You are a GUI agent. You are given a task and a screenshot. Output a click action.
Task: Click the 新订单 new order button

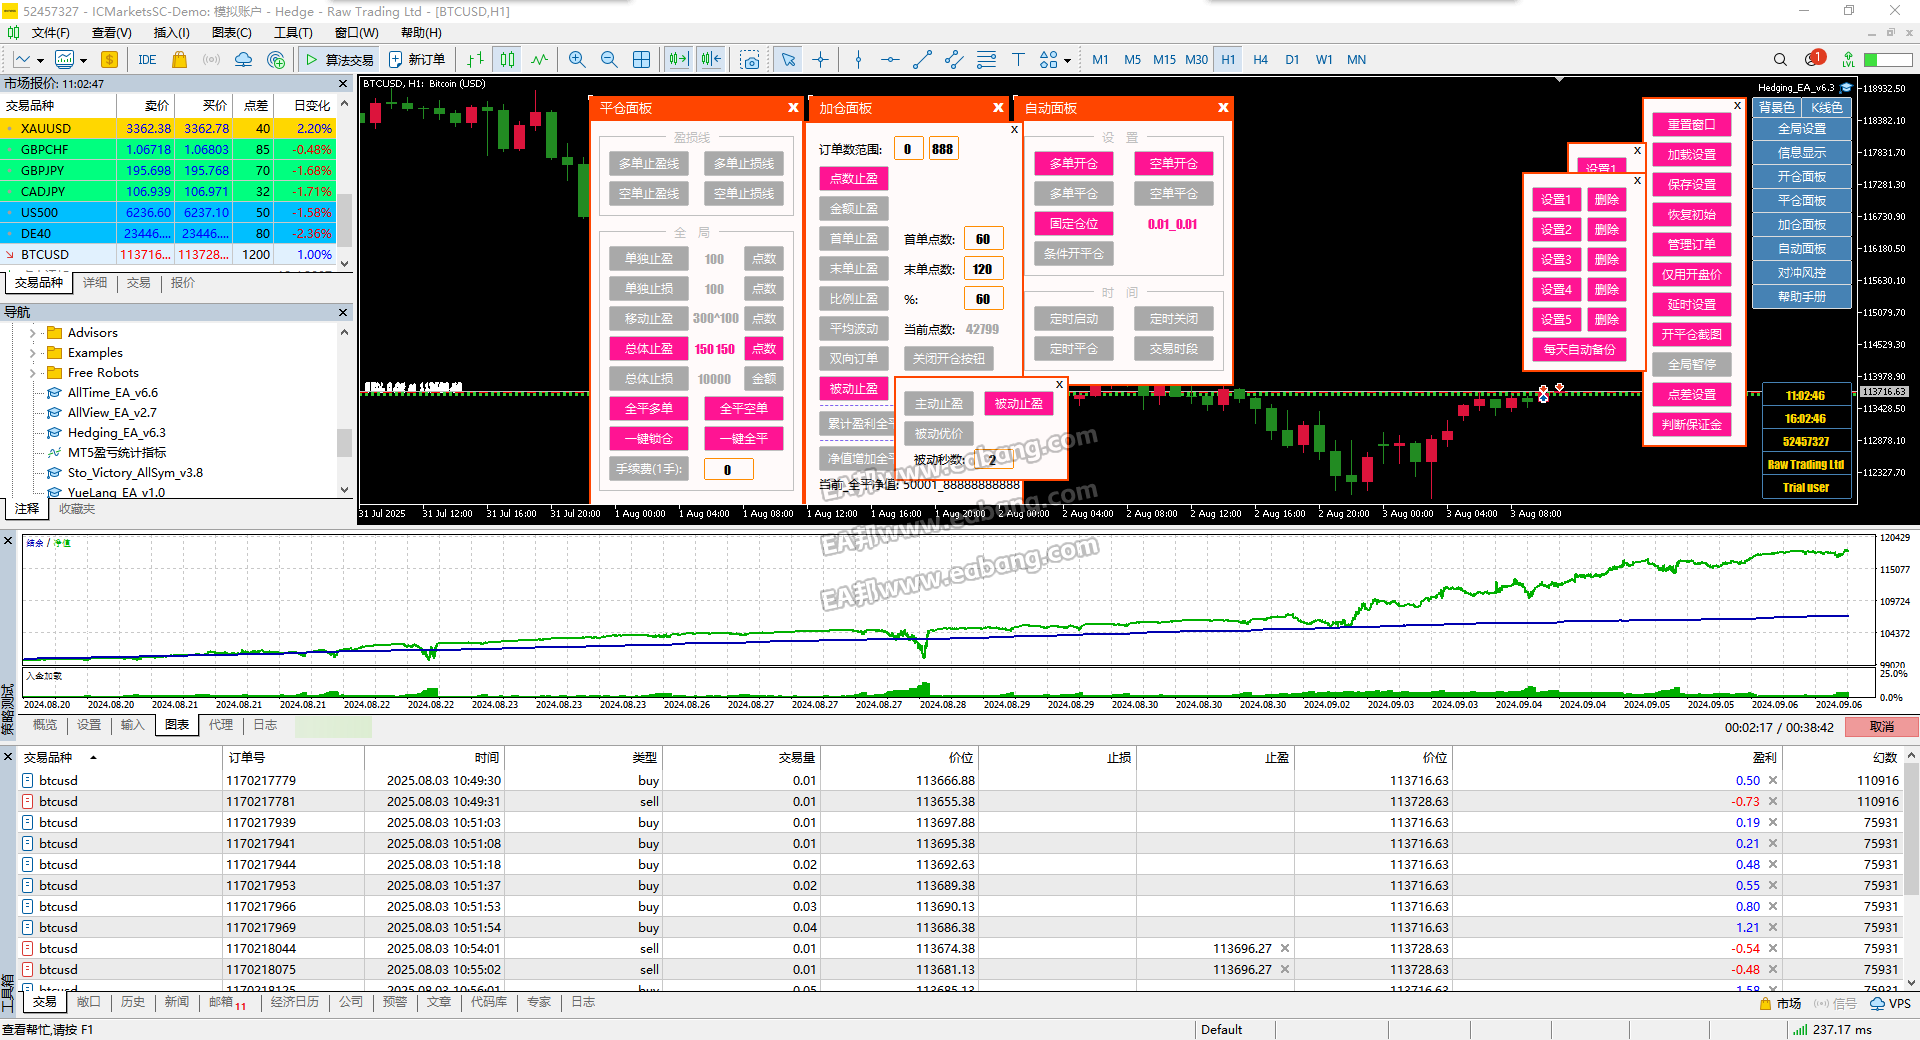[417, 60]
